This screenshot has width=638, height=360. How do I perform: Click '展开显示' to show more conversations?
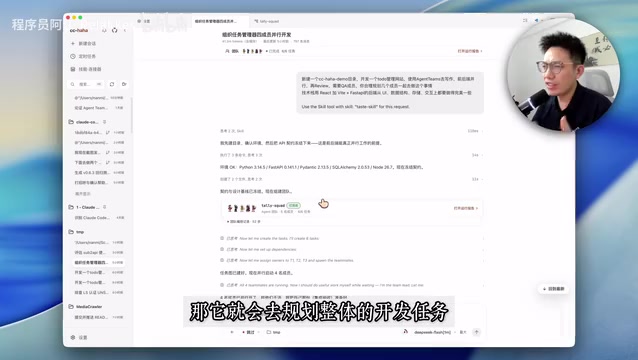(83, 194)
